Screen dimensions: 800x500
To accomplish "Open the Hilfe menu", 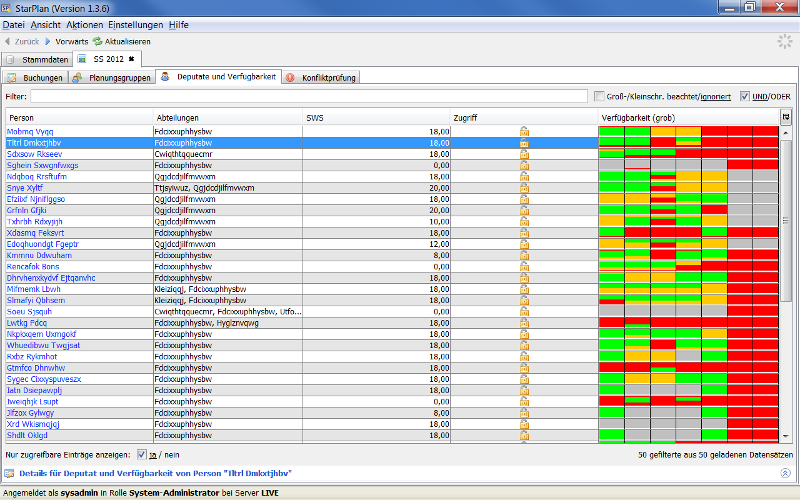I will point(179,24).
